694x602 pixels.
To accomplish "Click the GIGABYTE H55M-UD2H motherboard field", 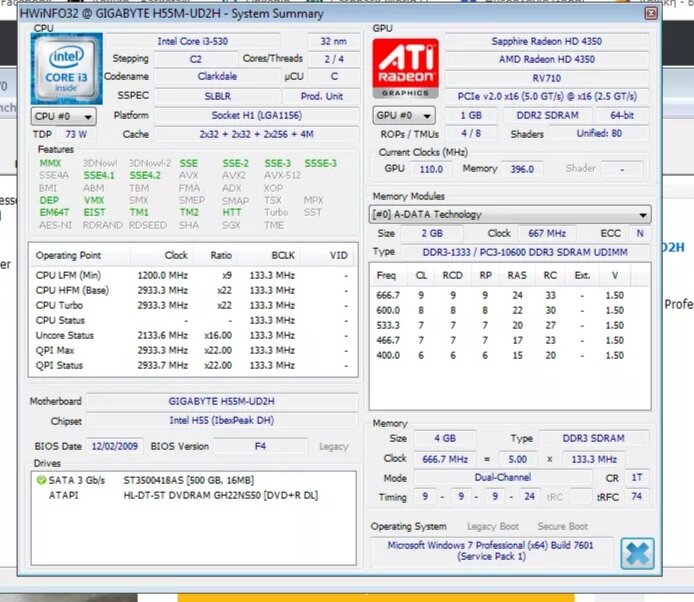I will (x=221, y=401).
